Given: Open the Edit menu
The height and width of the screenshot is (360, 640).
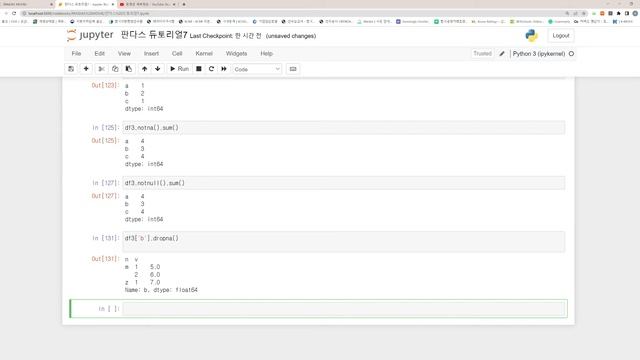Looking at the screenshot, I should (99, 53).
